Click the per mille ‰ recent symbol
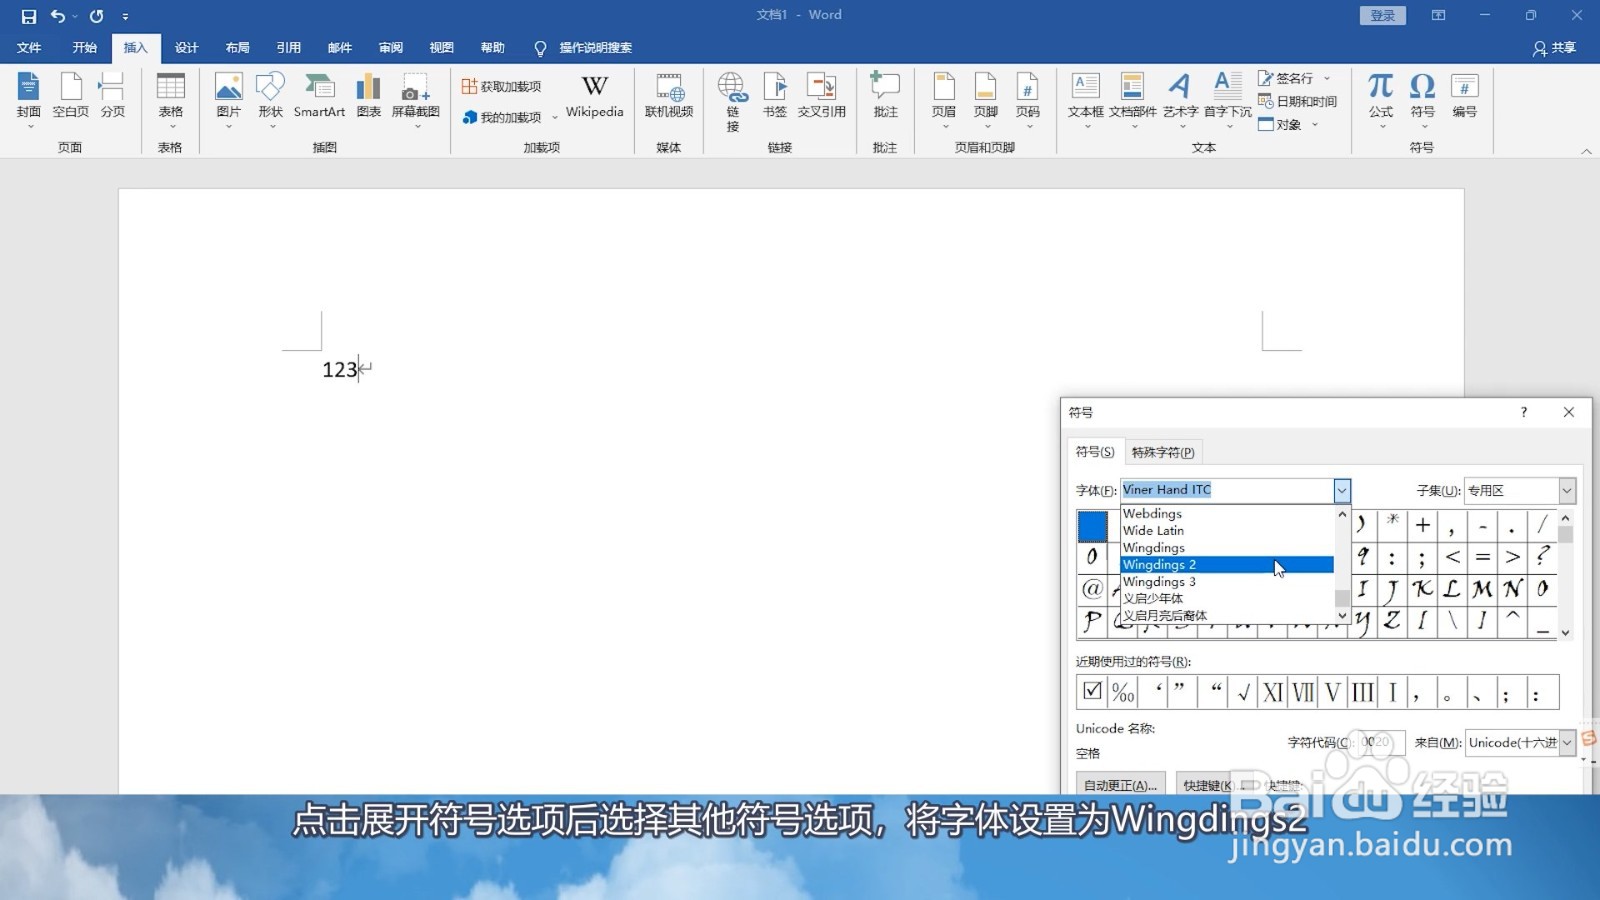Image resolution: width=1600 pixels, height=900 pixels. (x=1123, y=691)
